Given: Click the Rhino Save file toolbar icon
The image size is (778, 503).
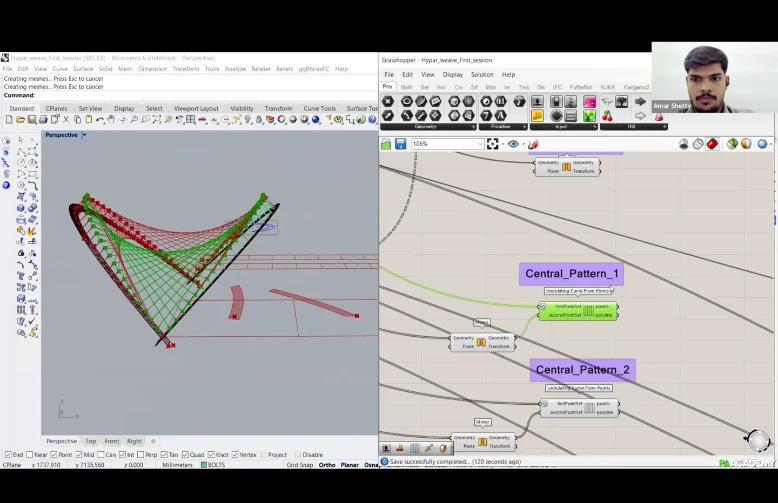Looking at the screenshot, I should (x=33, y=120).
